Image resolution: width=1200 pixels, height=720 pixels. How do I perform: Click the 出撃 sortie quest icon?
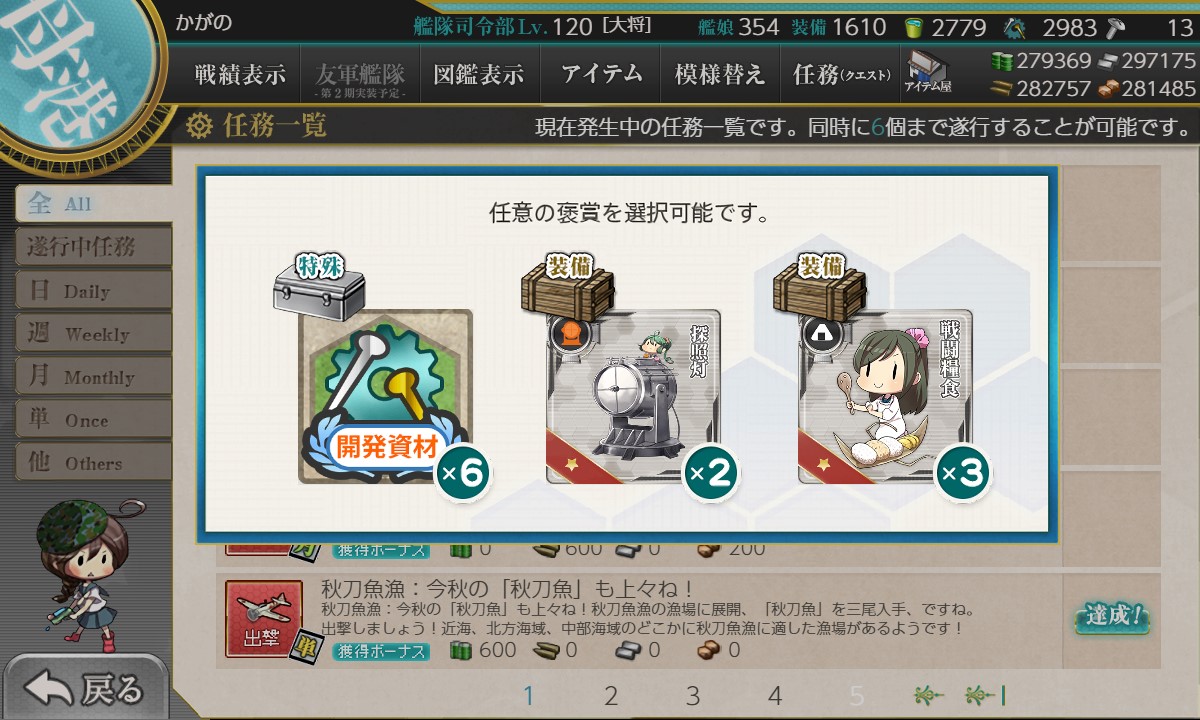[x=264, y=620]
